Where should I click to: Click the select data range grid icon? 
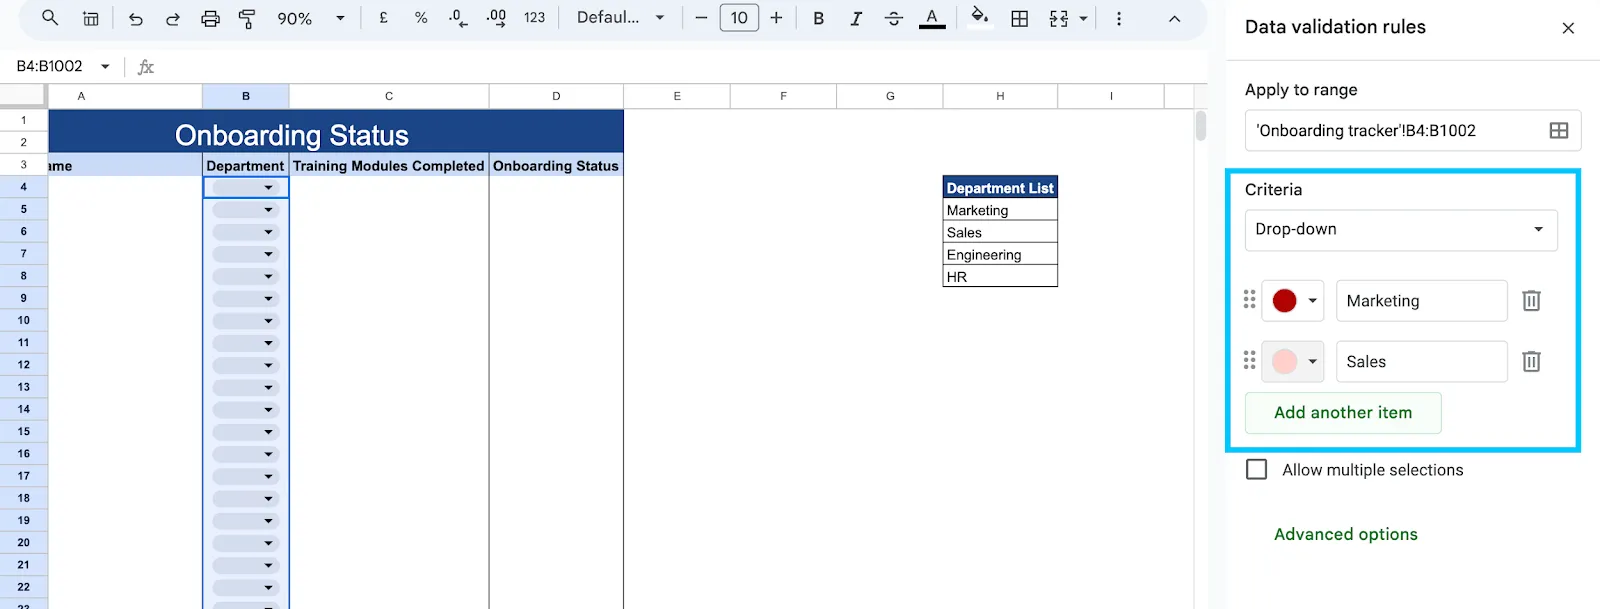tap(1559, 130)
